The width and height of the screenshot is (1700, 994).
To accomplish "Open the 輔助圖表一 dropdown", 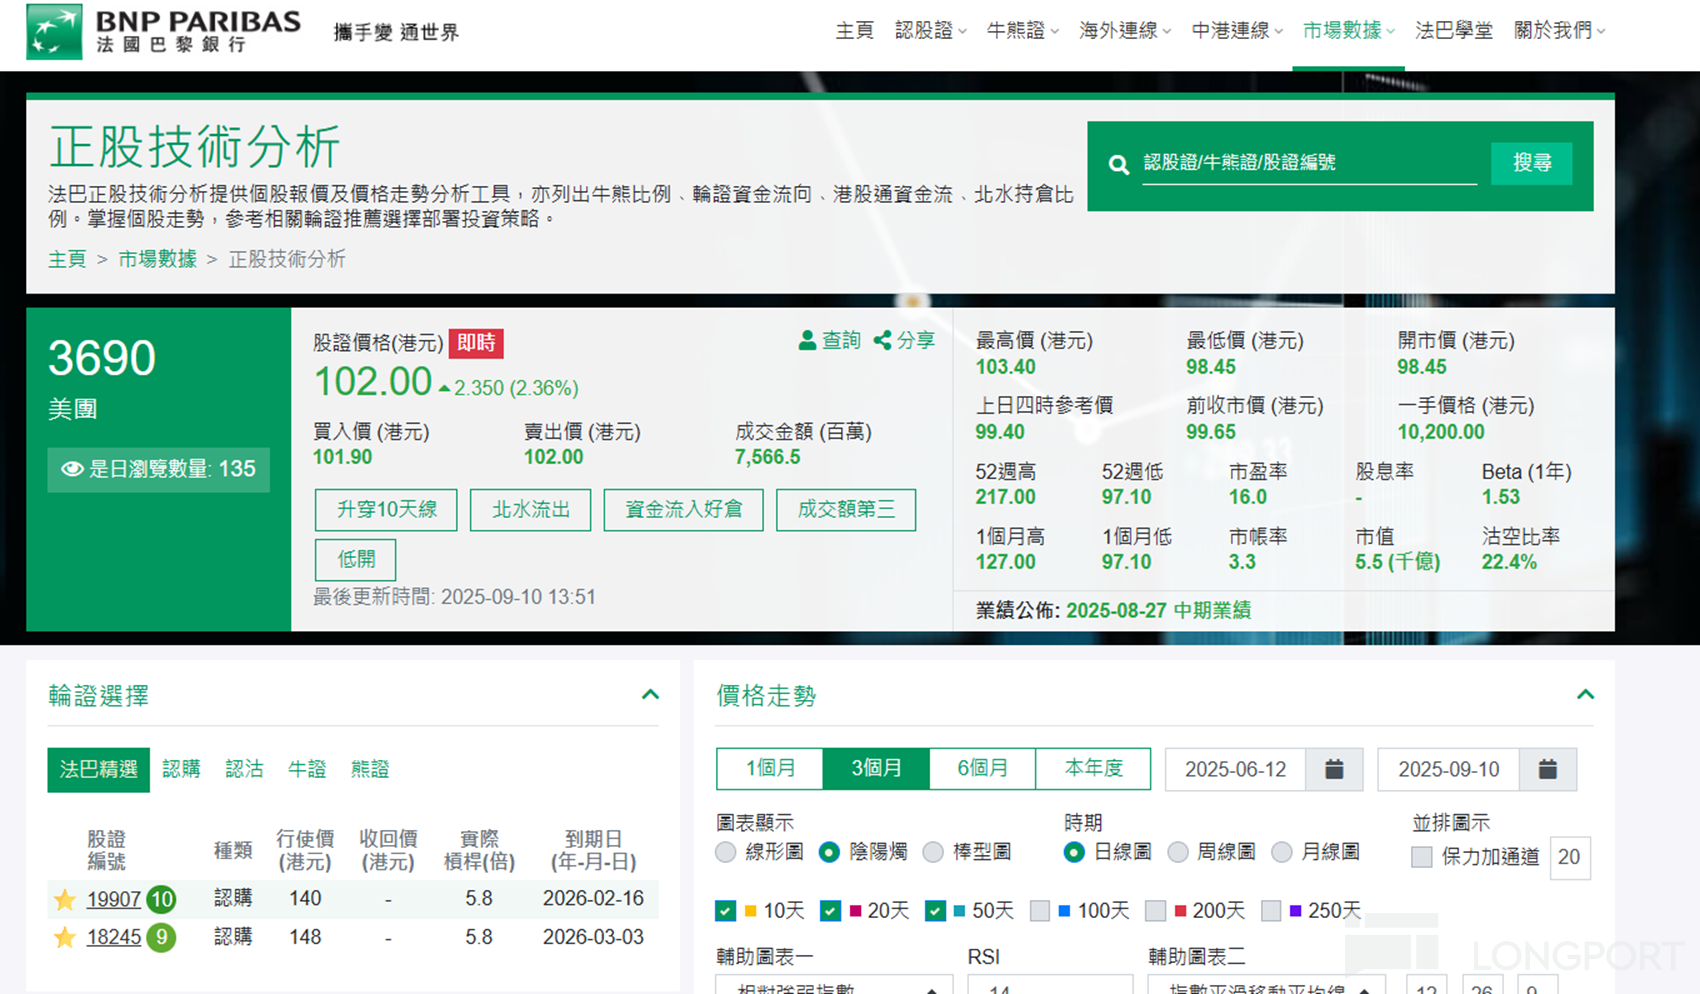I will click(x=833, y=985).
